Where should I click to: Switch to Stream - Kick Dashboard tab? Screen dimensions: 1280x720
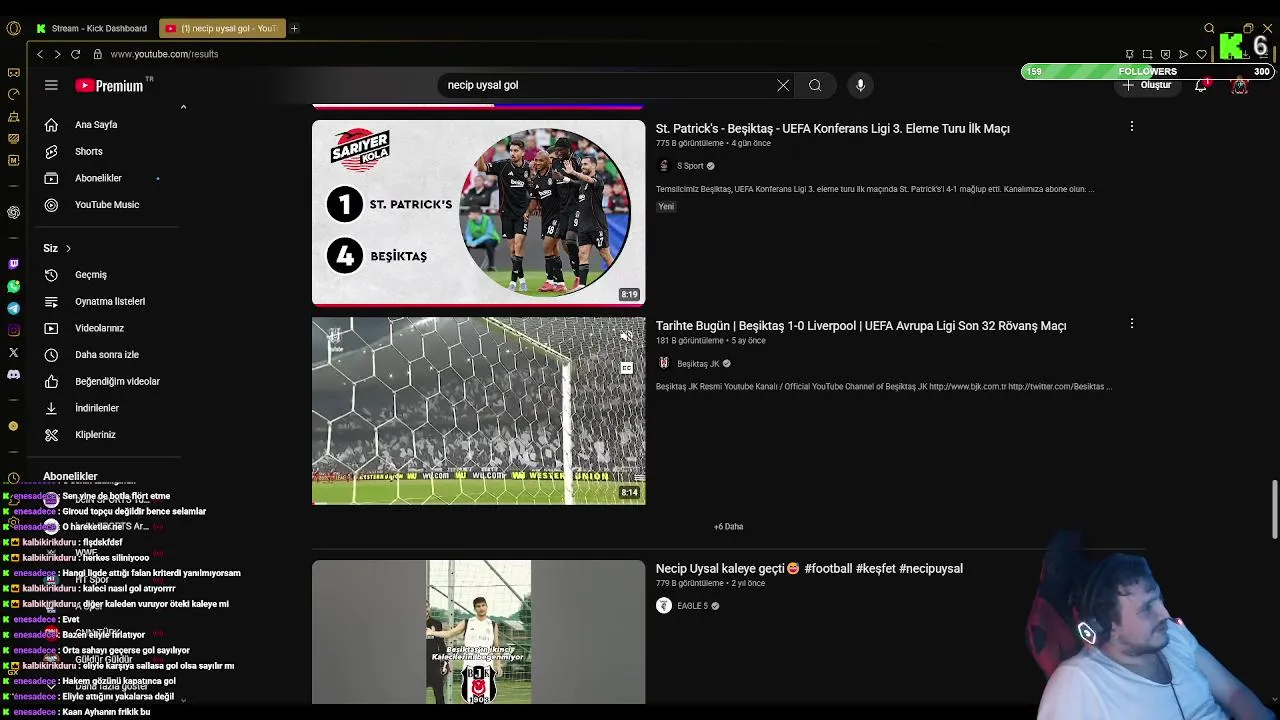92,28
